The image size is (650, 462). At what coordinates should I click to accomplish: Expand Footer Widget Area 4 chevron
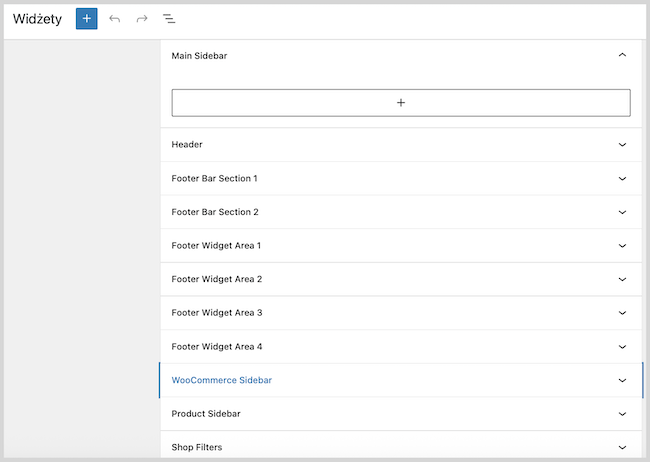622,347
